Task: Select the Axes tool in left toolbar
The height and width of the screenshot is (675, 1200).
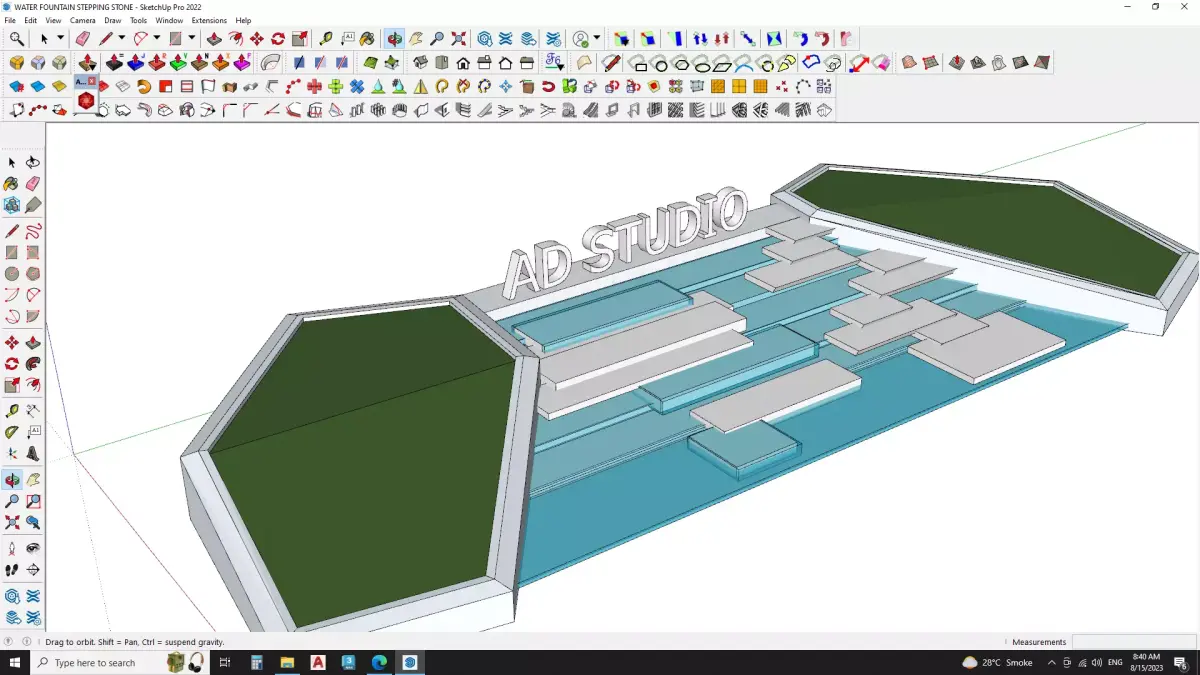Action: [x=12, y=453]
